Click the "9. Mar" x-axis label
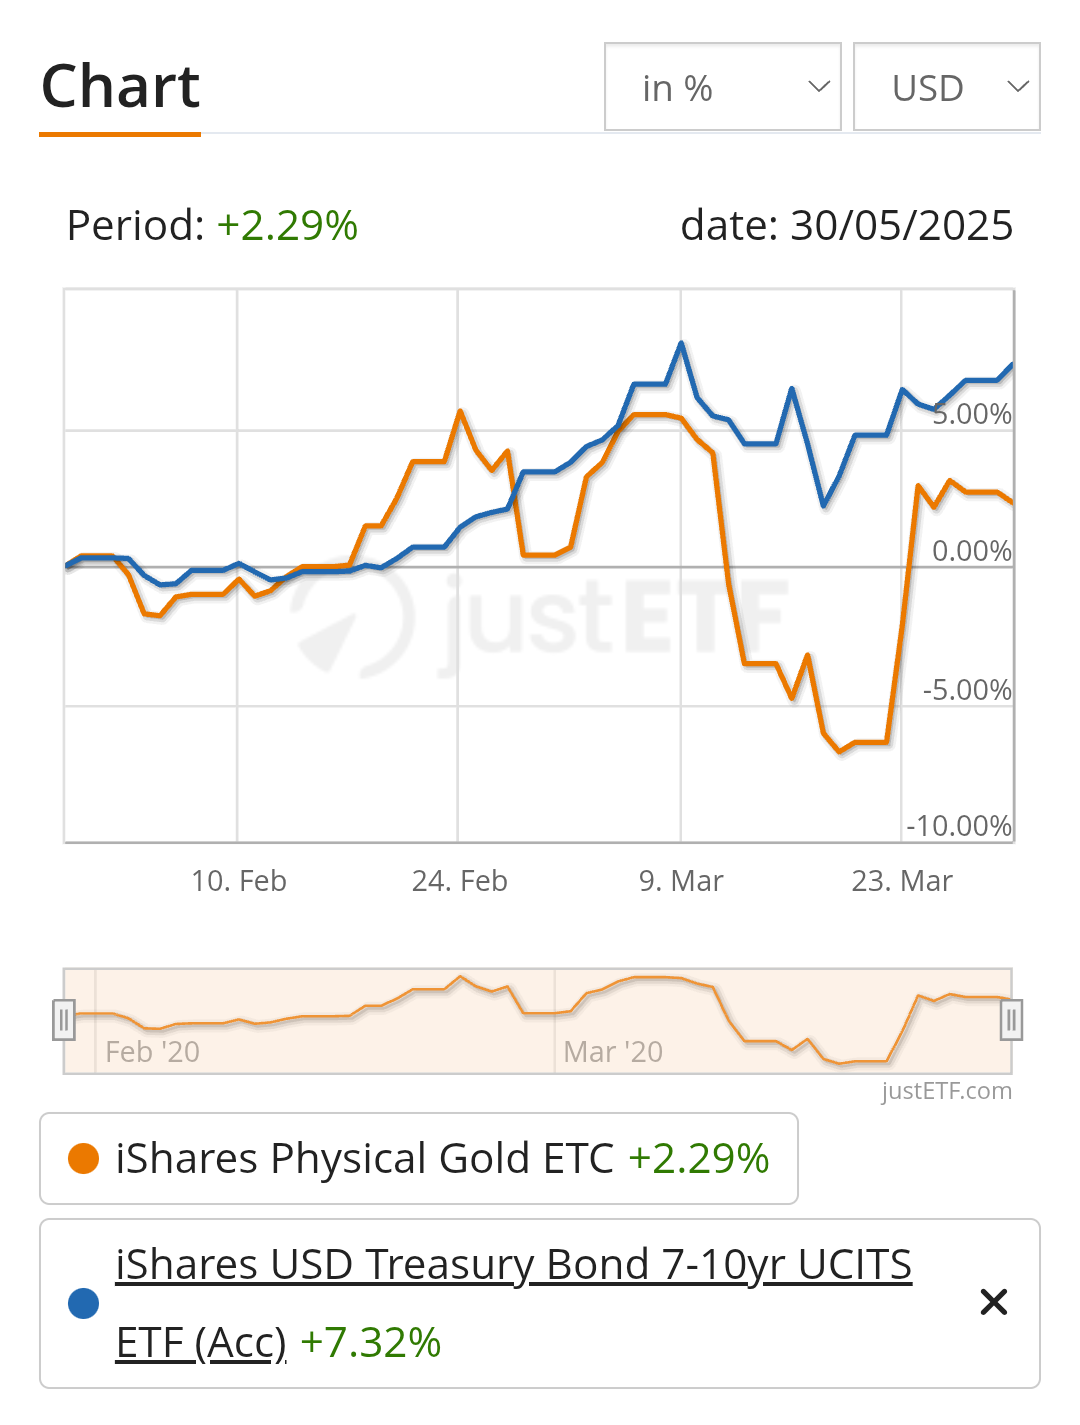Screen dimensions: 1080x1425 coord(681,881)
